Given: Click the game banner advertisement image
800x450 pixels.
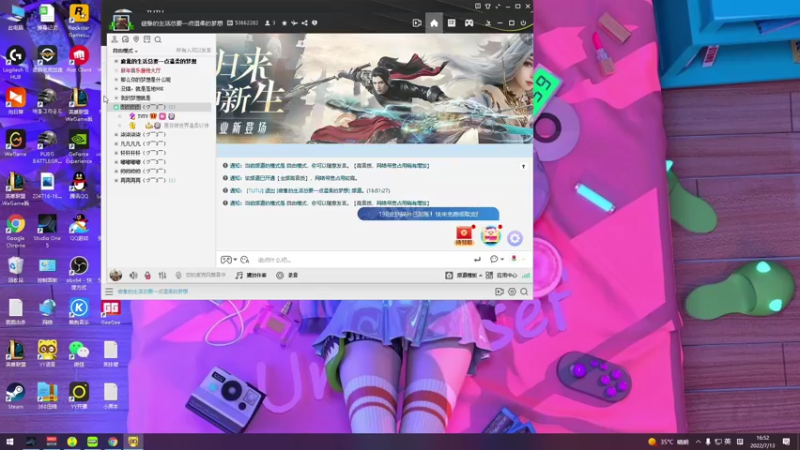Looking at the screenshot, I should [x=374, y=89].
